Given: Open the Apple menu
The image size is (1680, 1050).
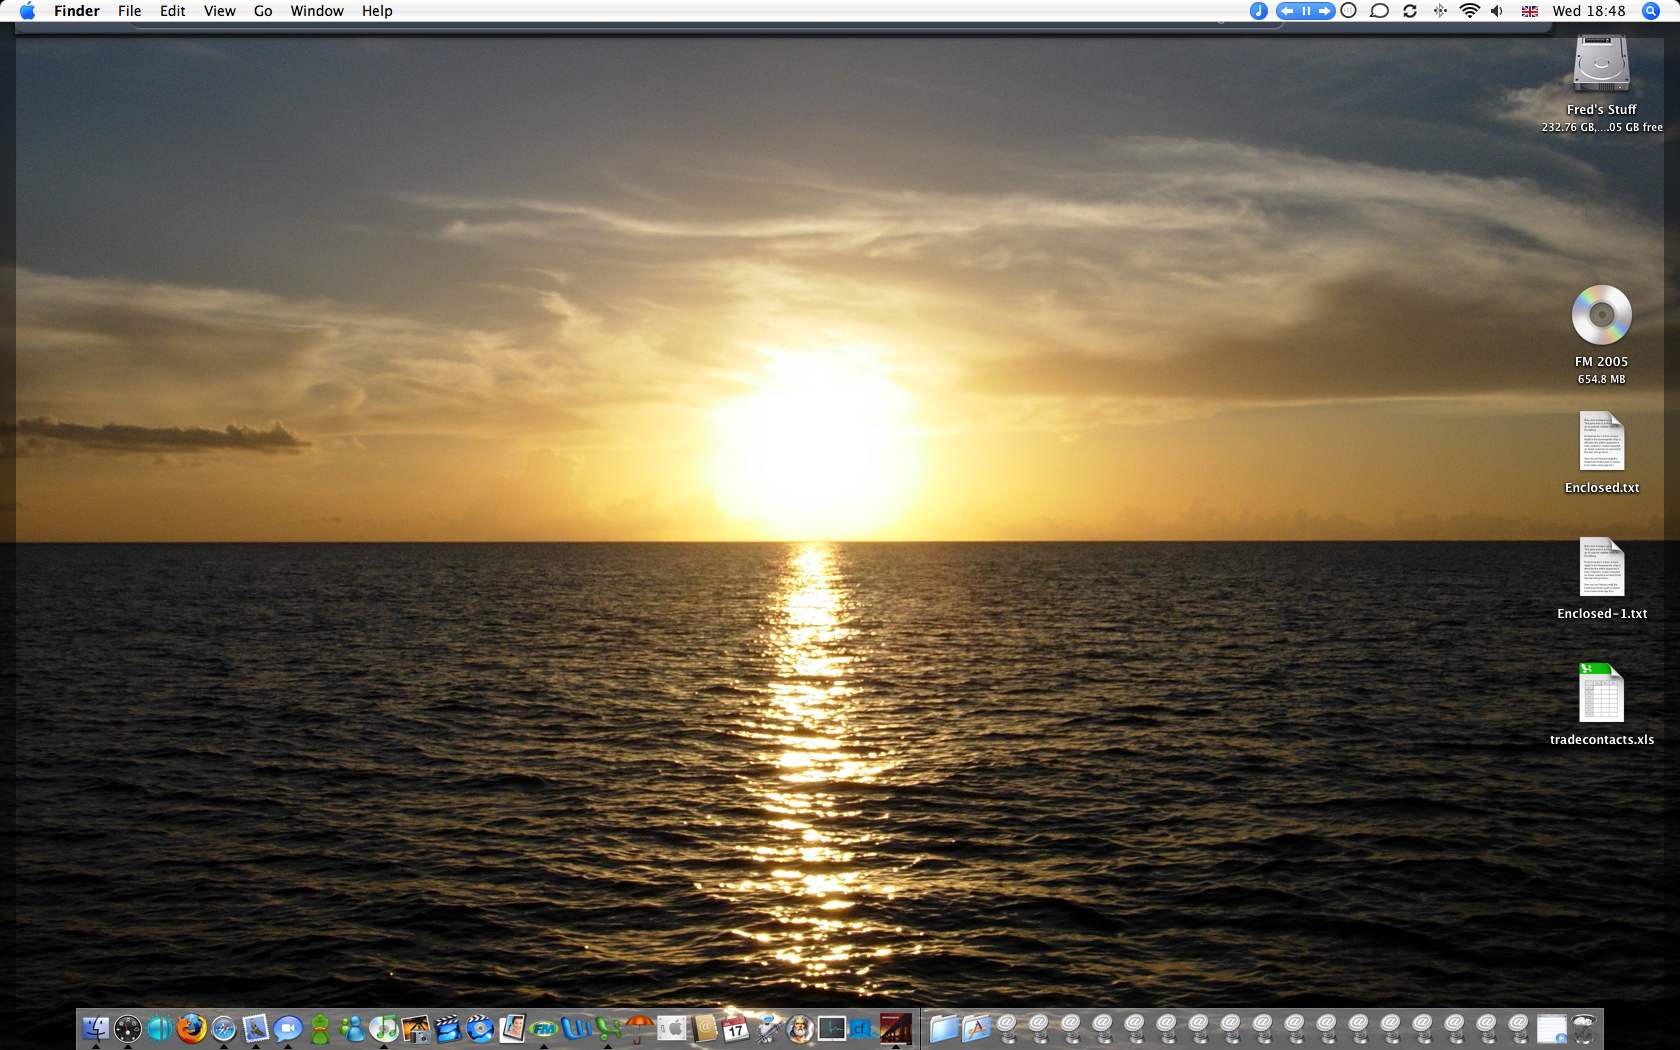Looking at the screenshot, I should click(x=27, y=11).
